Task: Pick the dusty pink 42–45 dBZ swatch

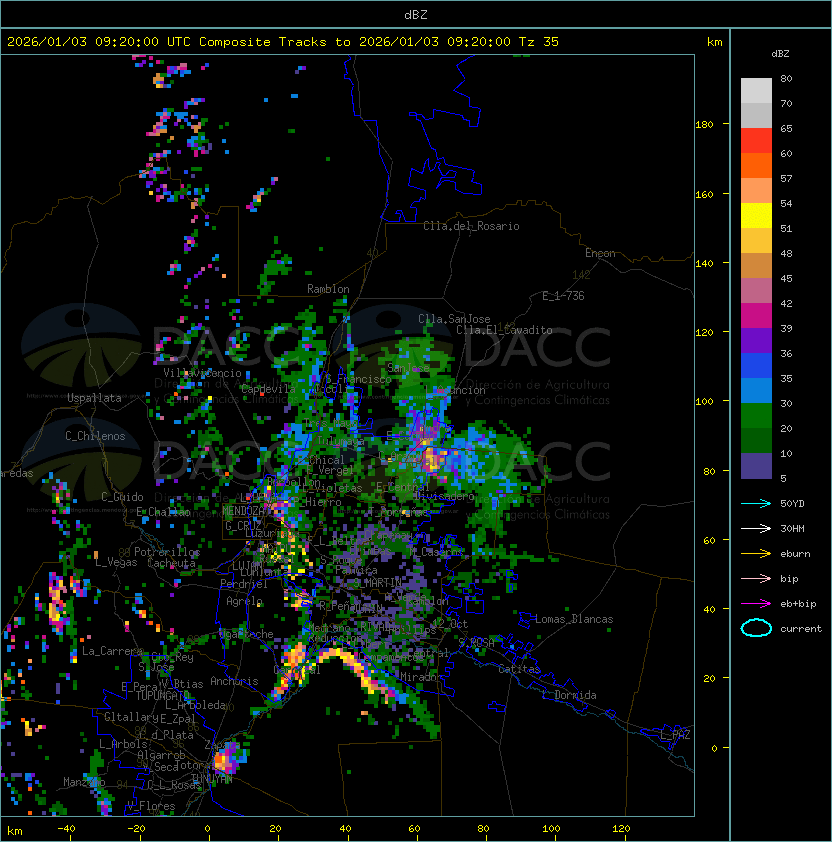Action: [x=756, y=291]
